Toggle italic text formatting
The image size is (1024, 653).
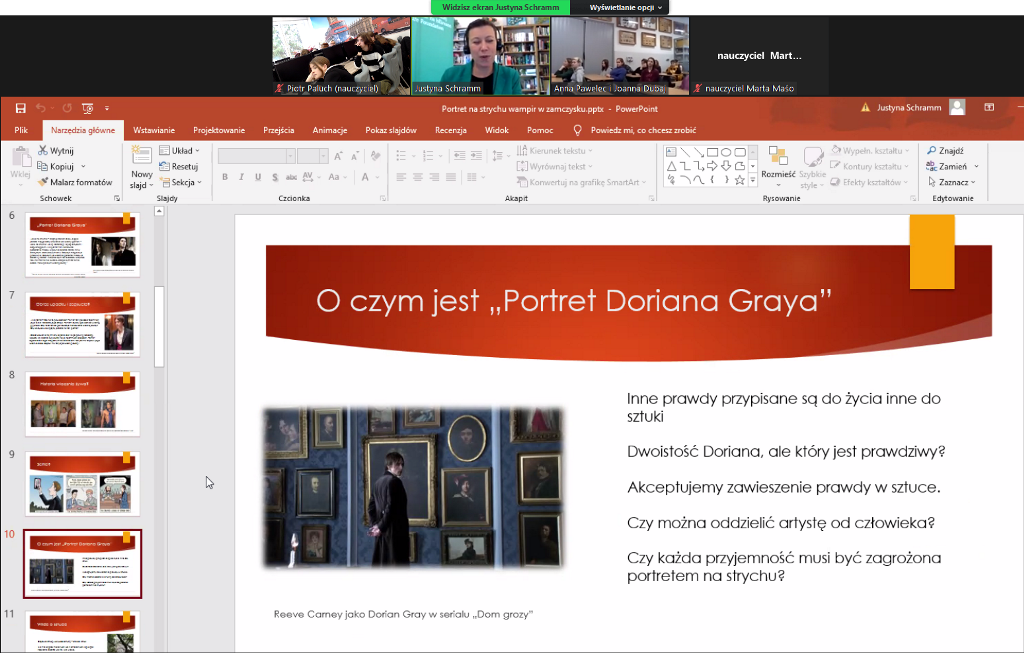tap(242, 177)
